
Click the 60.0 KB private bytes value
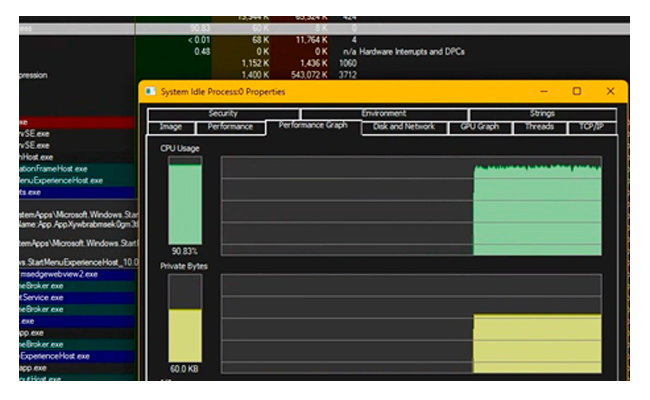point(184,369)
